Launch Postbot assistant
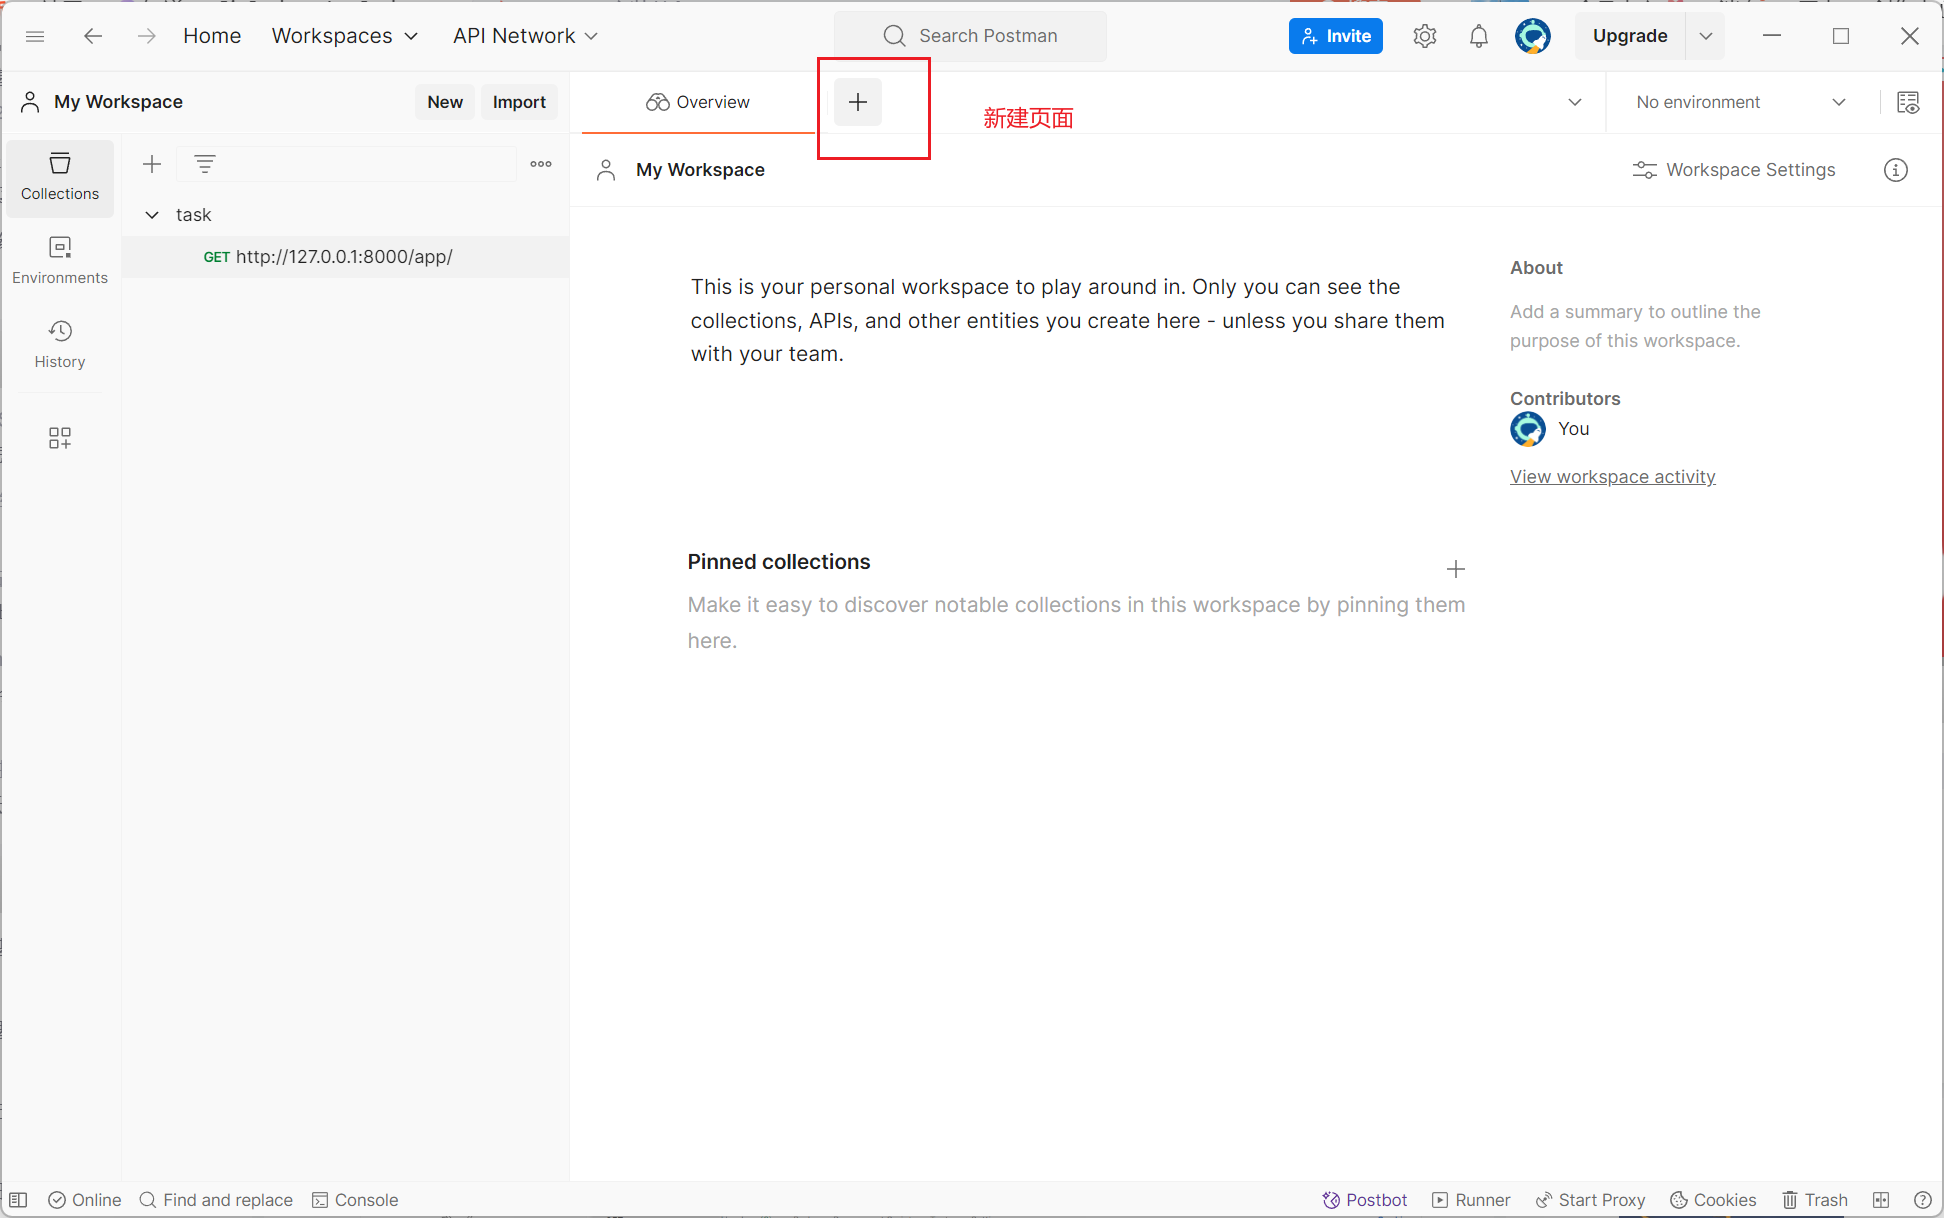This screenshot has height=1218, width=1944. [1364, 1200]
